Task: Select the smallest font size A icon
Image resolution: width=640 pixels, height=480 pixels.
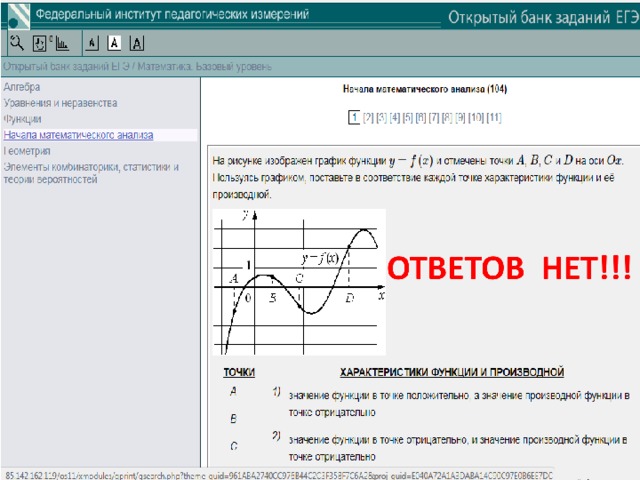Action: (92, 43)
